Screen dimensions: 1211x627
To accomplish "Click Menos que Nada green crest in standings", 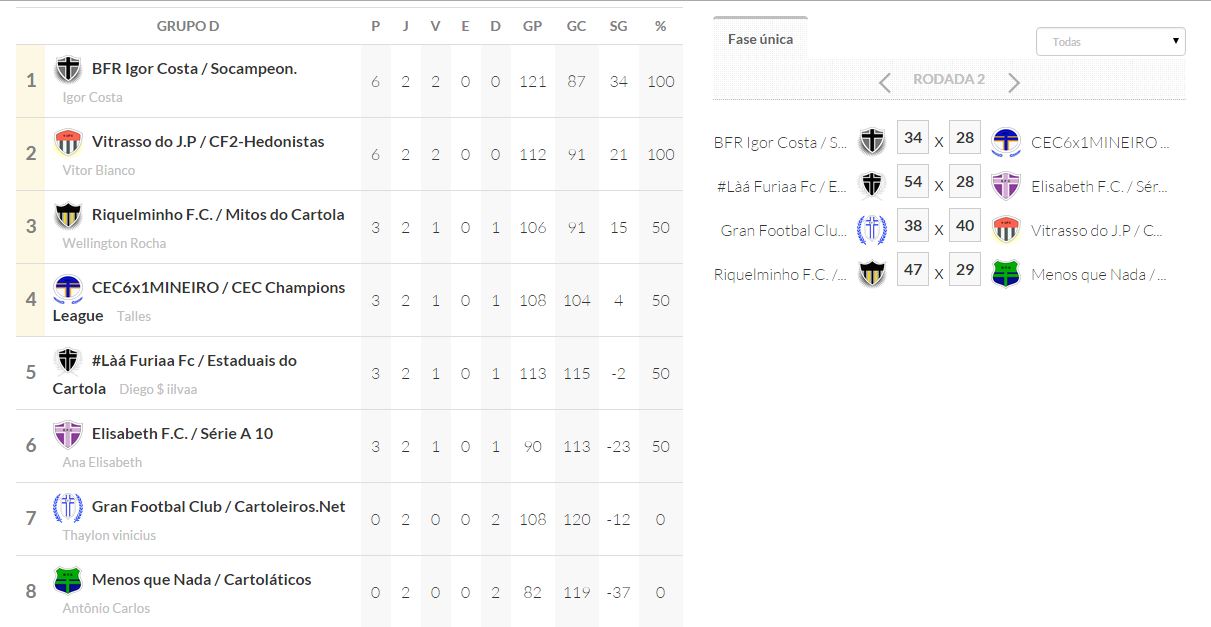I will coord(68,581).
